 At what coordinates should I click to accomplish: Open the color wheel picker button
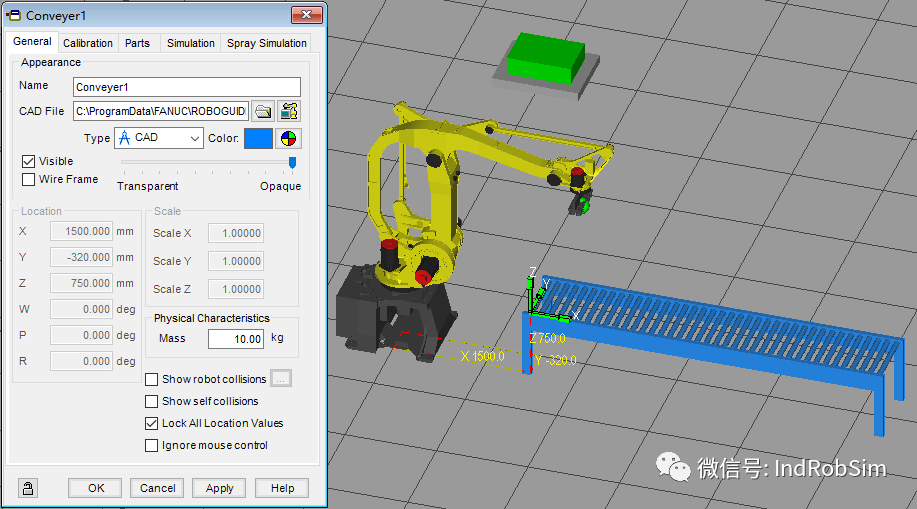(288, 139)
